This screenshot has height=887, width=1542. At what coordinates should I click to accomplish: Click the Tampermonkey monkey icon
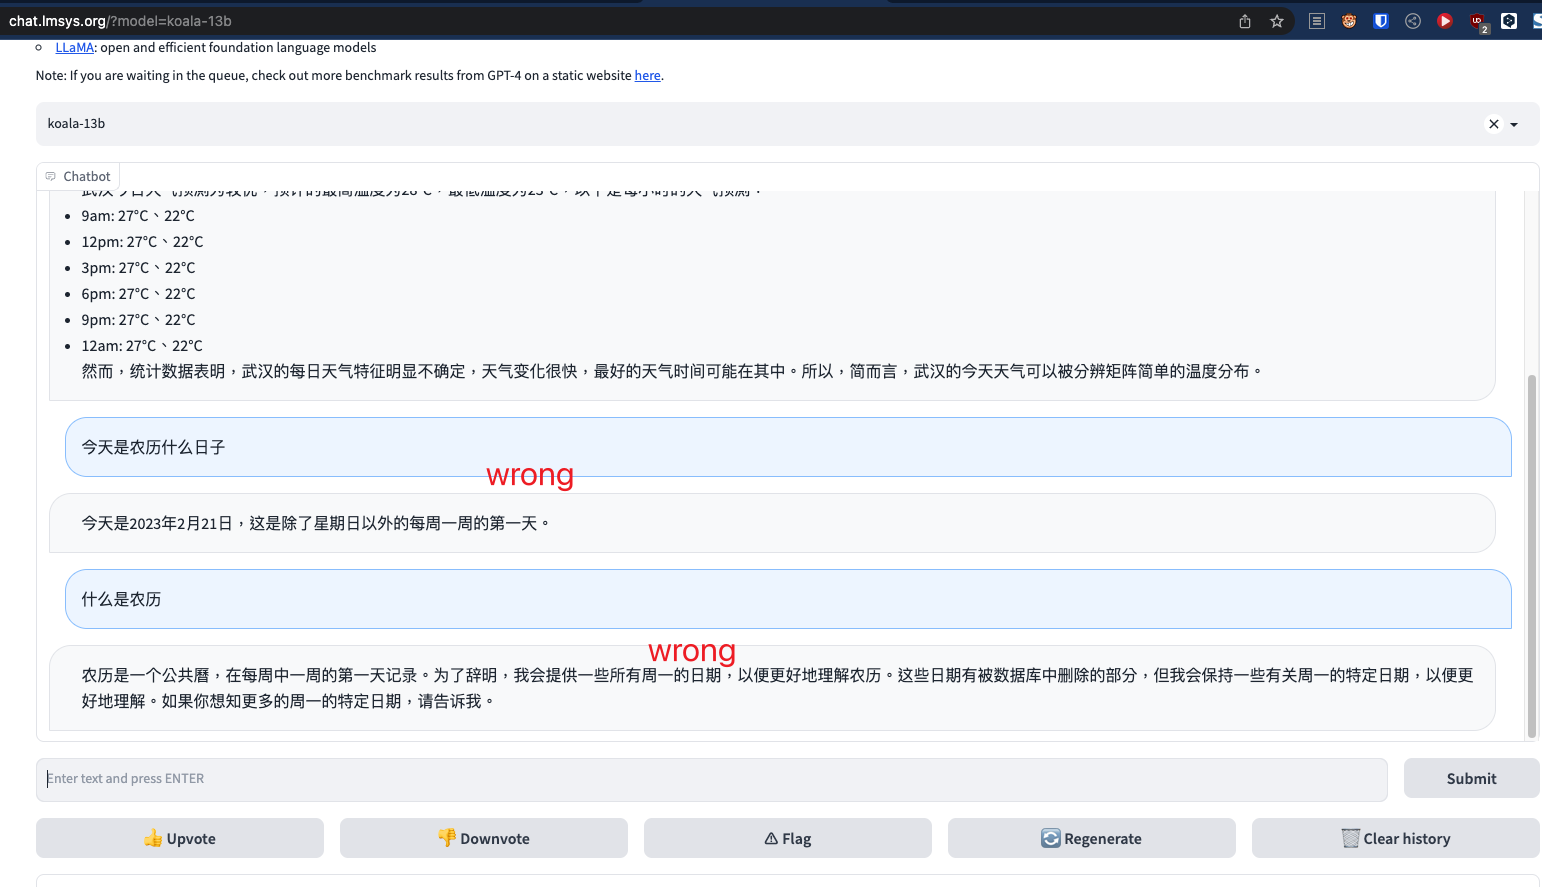pyautogui.click(x=1349, y=20)
